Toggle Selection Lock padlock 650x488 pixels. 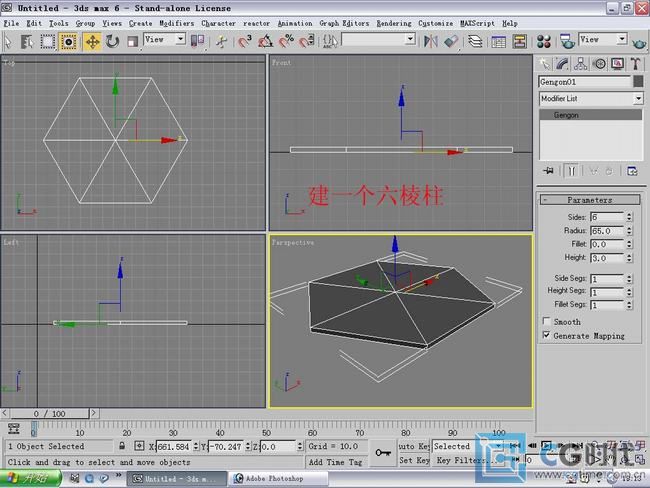(122, 446)
